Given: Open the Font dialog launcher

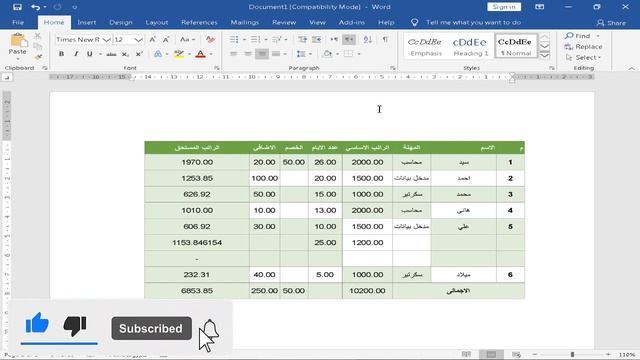Looking at the screenshot, I should [217, 68].
